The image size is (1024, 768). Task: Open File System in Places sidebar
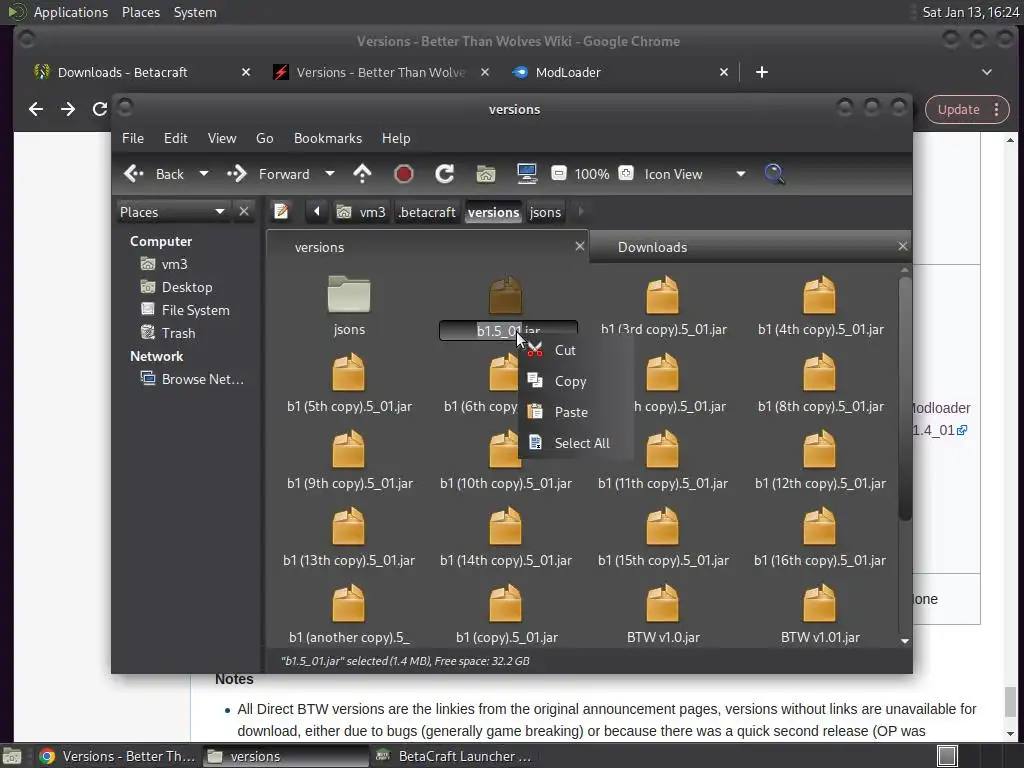185,310
